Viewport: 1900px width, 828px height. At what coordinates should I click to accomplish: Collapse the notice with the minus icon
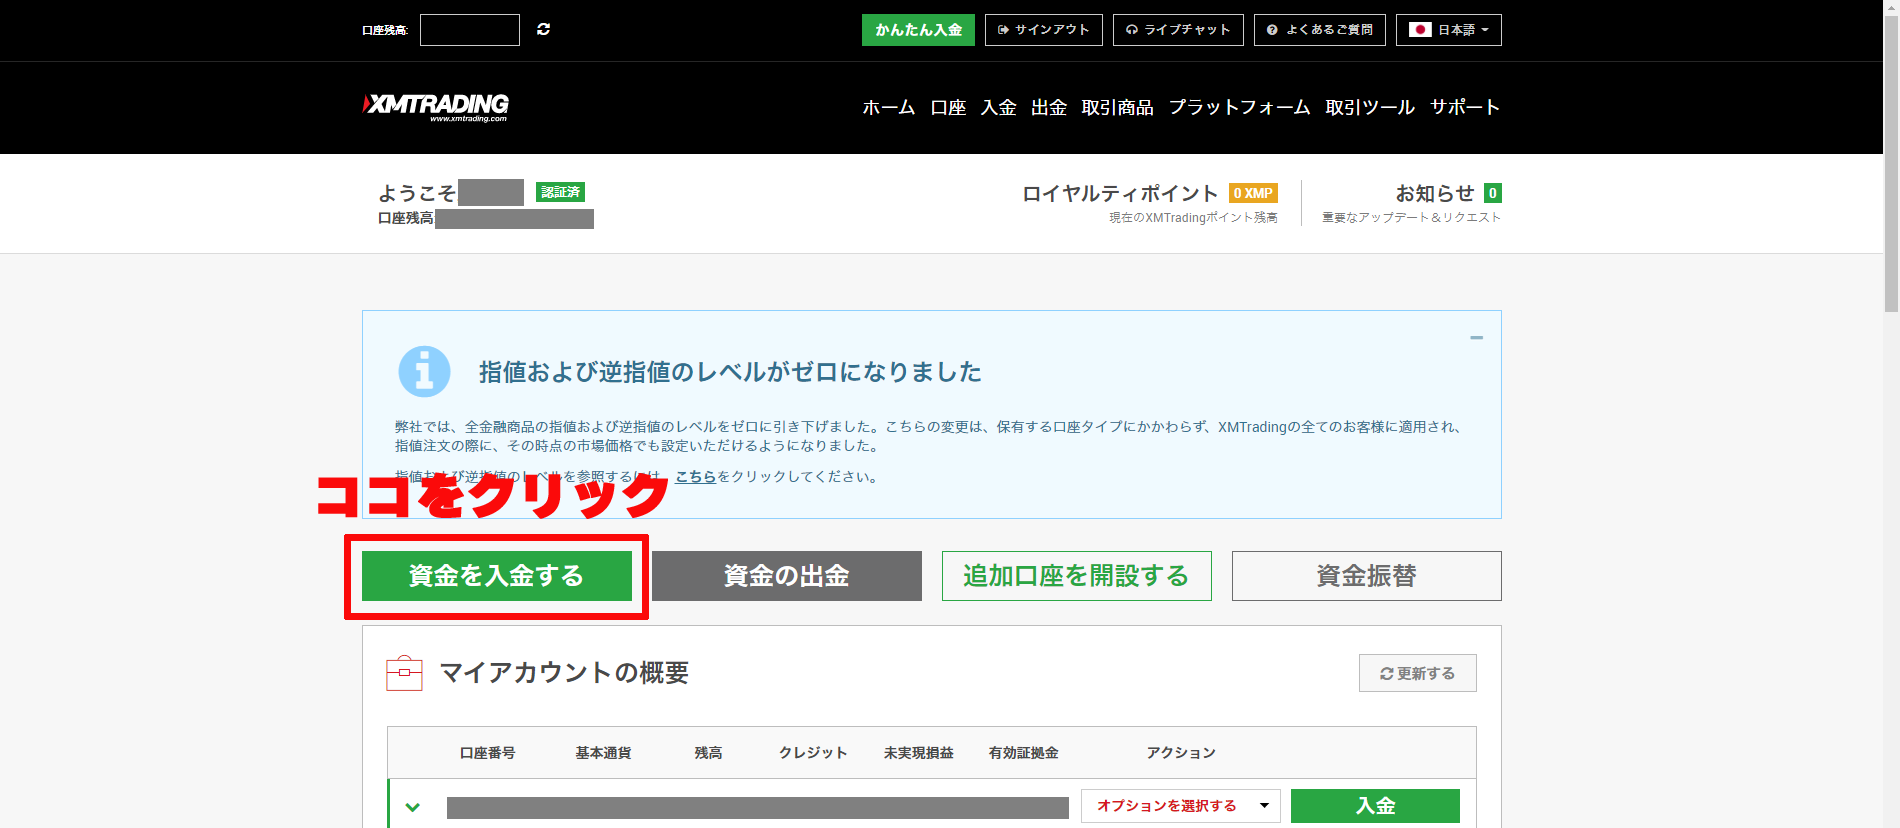click(x=1476, y=338)
